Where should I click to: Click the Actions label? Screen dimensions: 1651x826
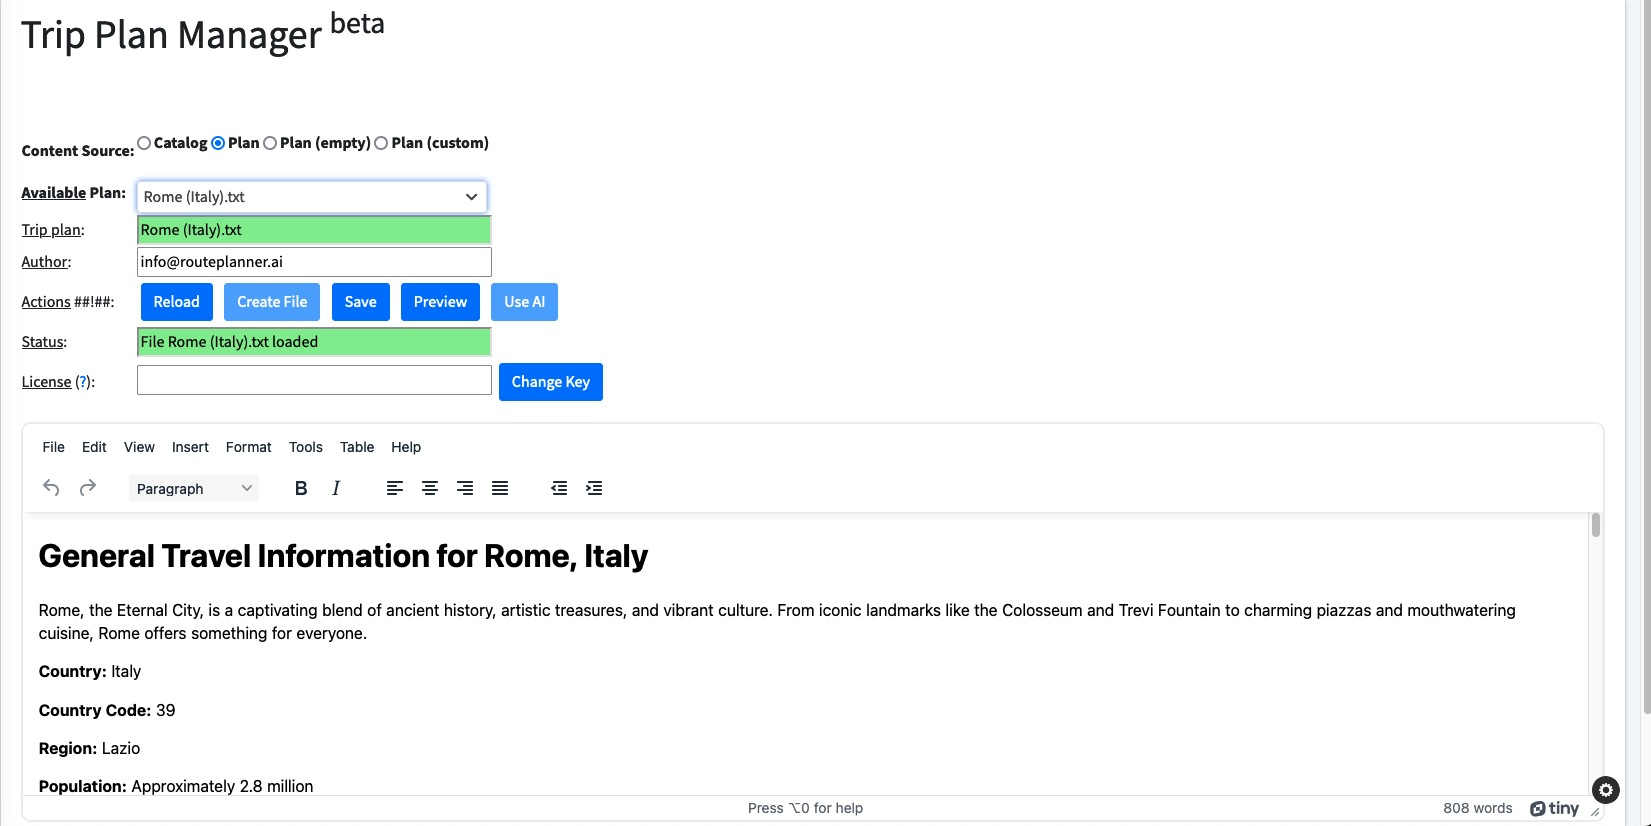point(46,302)
